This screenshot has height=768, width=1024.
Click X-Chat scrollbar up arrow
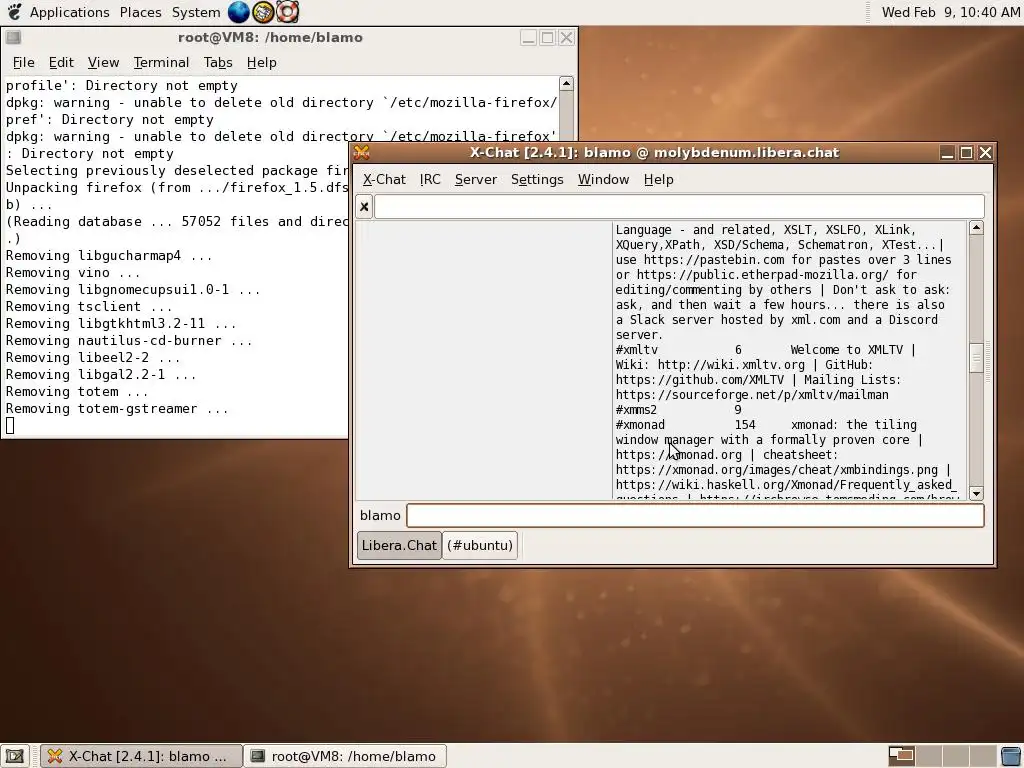point(976,227)
